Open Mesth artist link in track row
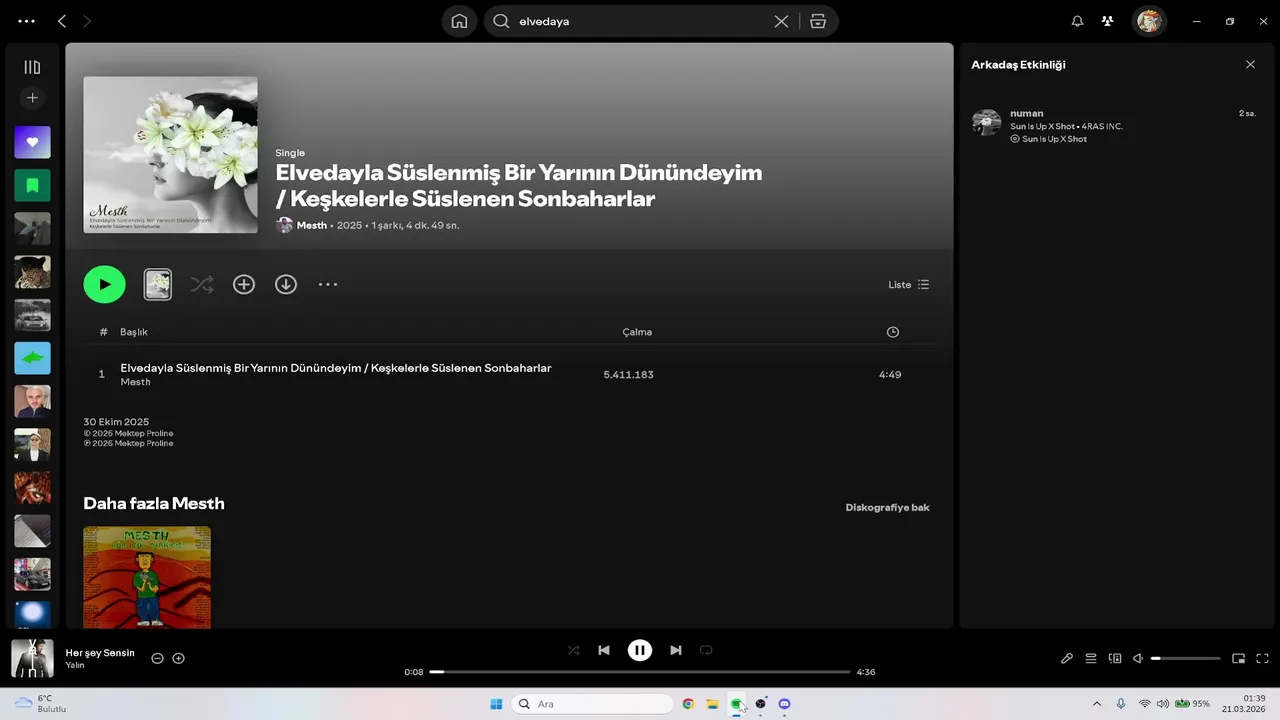Screen dimensions: 1280x720 tap(136, 382)
